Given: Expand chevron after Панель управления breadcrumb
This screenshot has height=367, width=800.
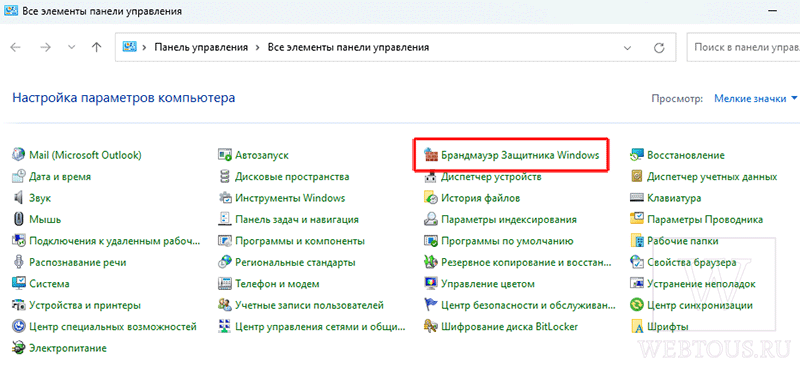Looking at the screenshot, I should pyautogui.click(x=257, y=47).
